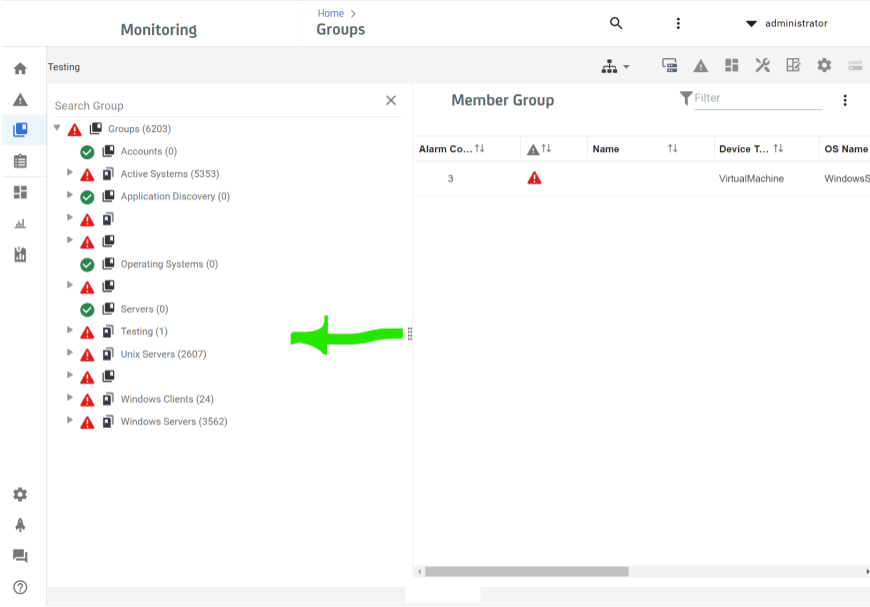Open the Home icon in left sidebar
870x607 pixels.
coord(20,69)
